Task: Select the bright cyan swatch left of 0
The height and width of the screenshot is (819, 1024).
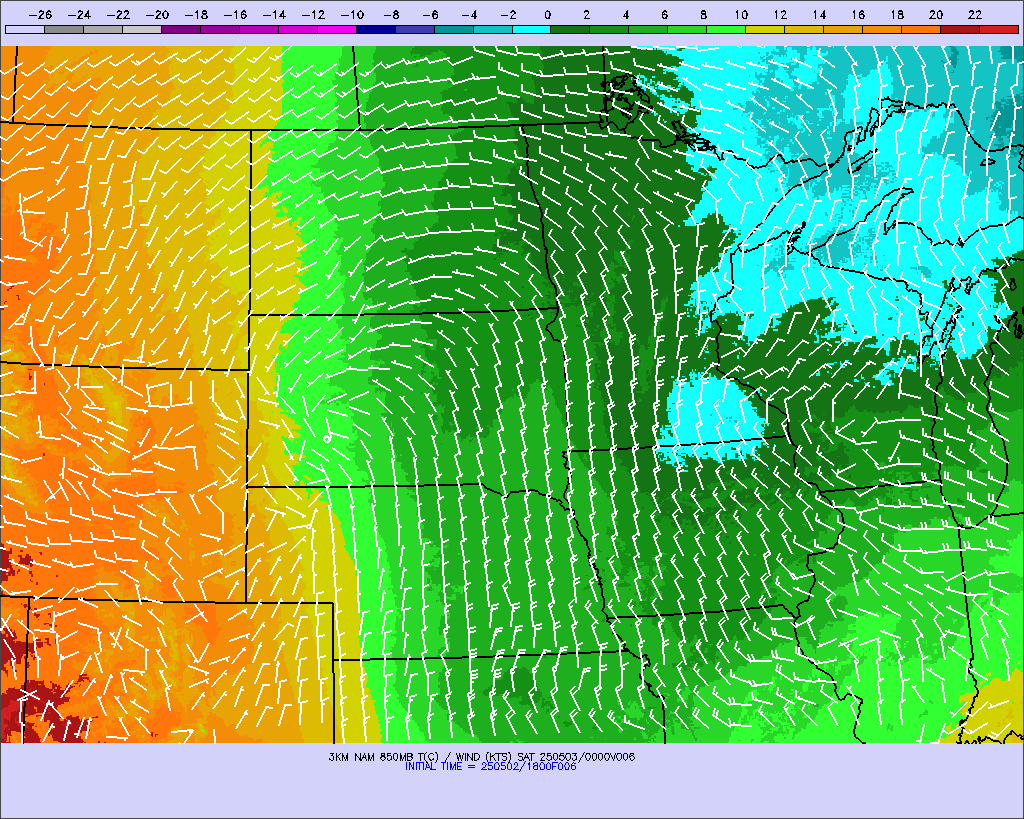Action: pyautogui.click(x=532, y=29)
